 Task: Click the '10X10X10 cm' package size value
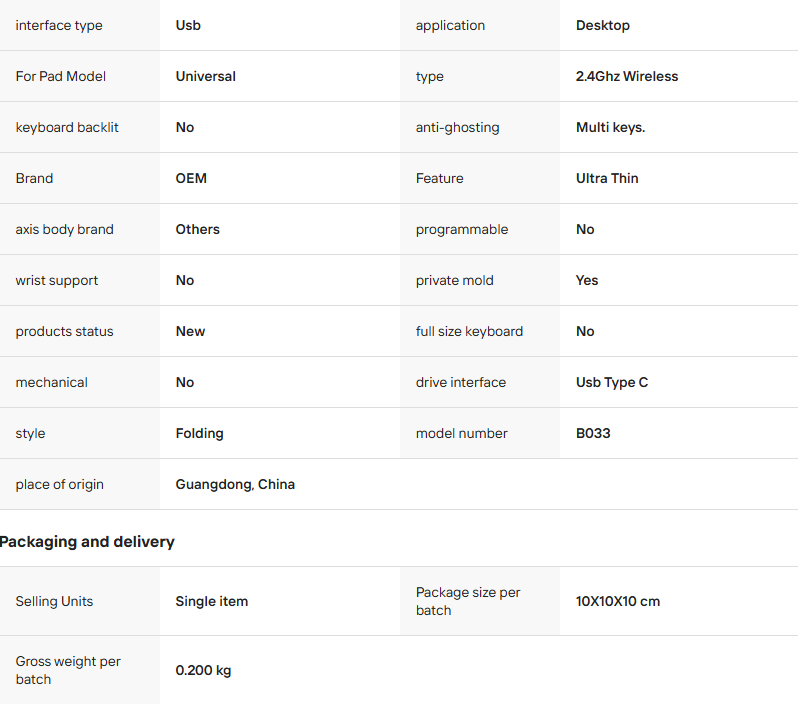(x=618, y=601)
